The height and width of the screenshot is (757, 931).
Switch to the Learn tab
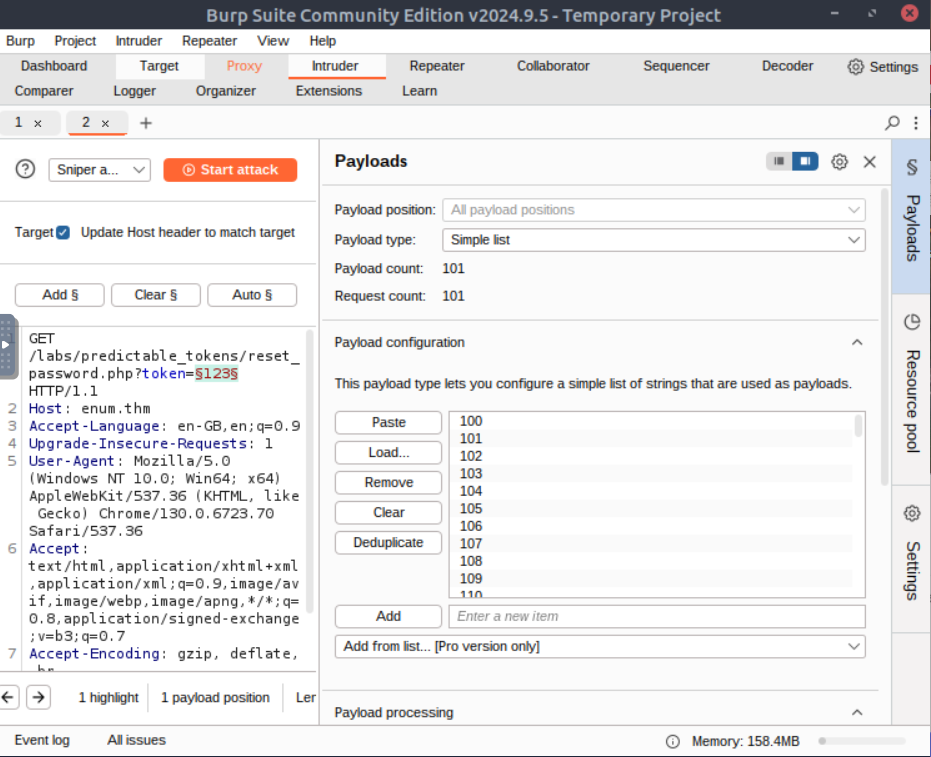[x=419, y=91]
